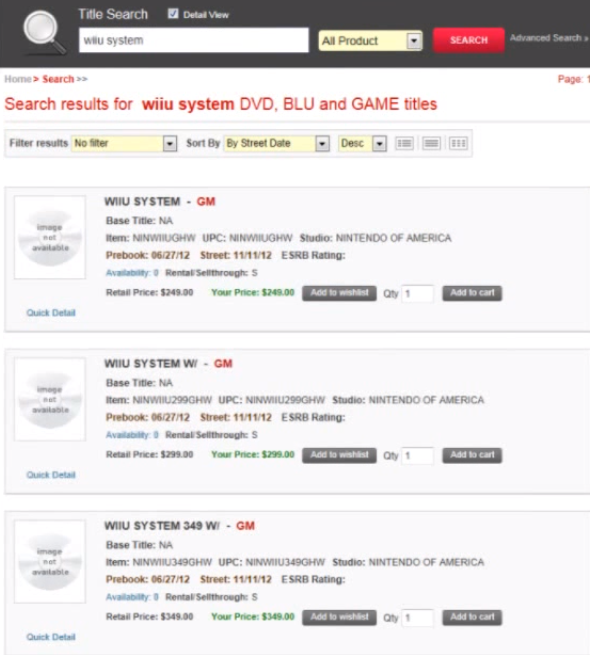Go to the Home breadcrumb link
The width and height of the screenshot is (590, 655).
[x=18, y=79]
